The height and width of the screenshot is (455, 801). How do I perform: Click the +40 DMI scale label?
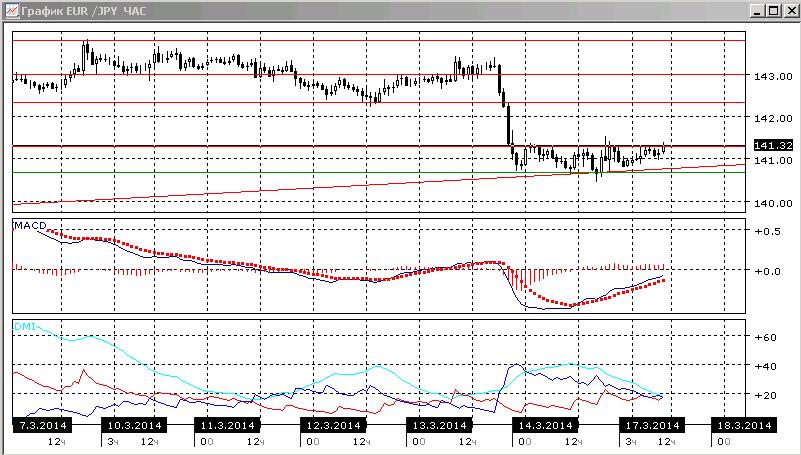(766, 367)
